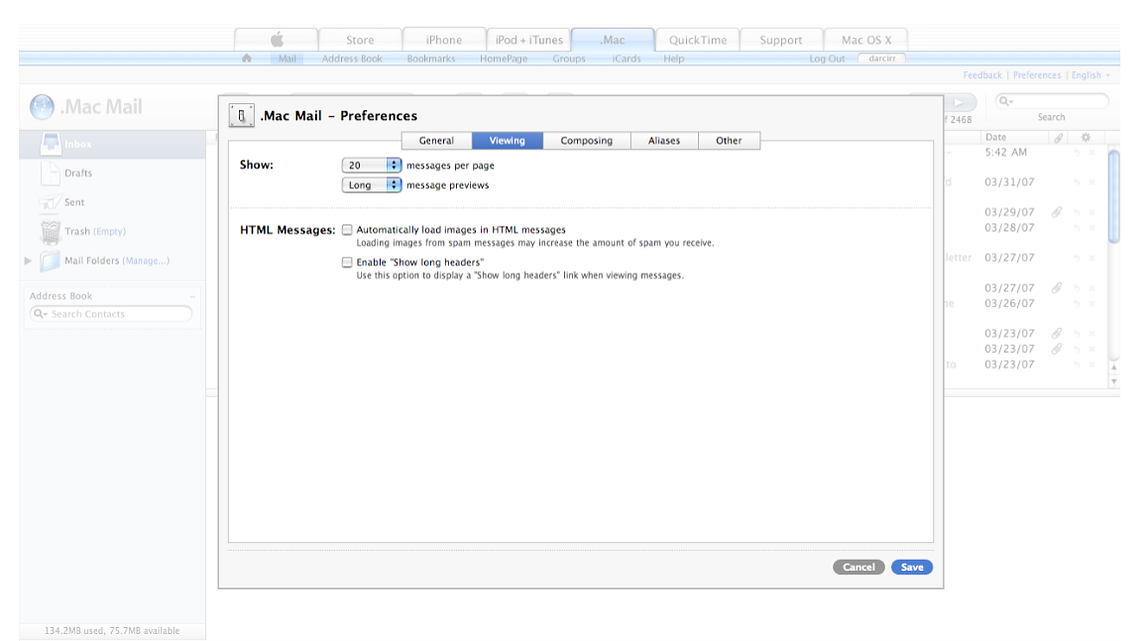1139x641 pixels.
Task: Open the Support tab
Action: pos(781,40)
